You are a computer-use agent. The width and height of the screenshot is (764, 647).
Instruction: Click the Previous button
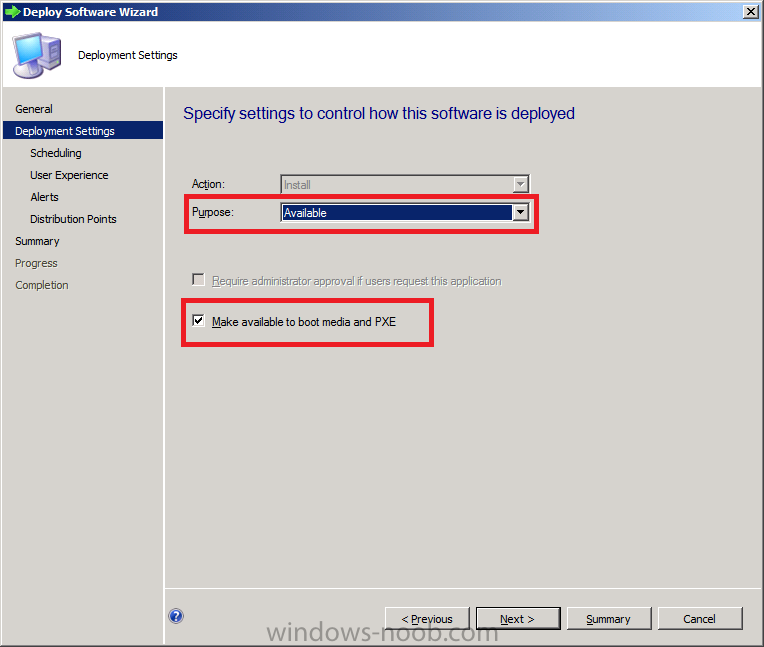(x=427, y=619)
